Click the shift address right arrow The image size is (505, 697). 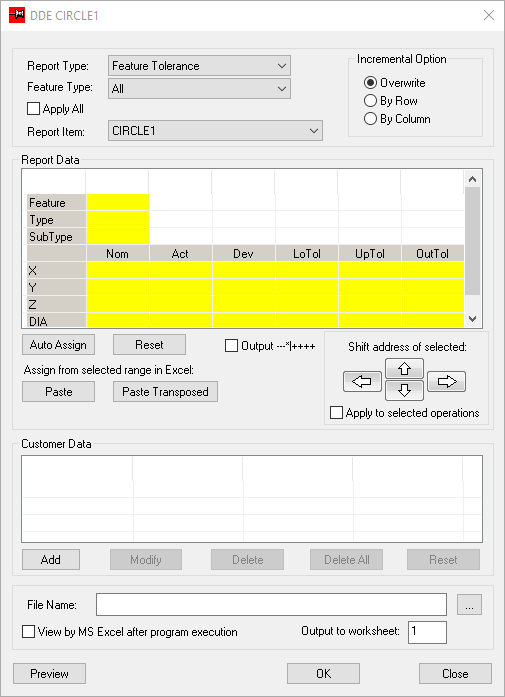(x=446, y=381)
